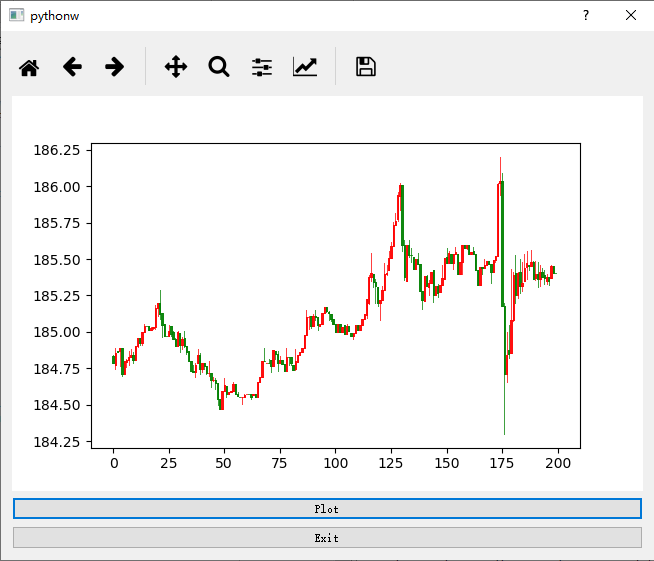Open the Configure subplots sliders icon

point(262,67)
